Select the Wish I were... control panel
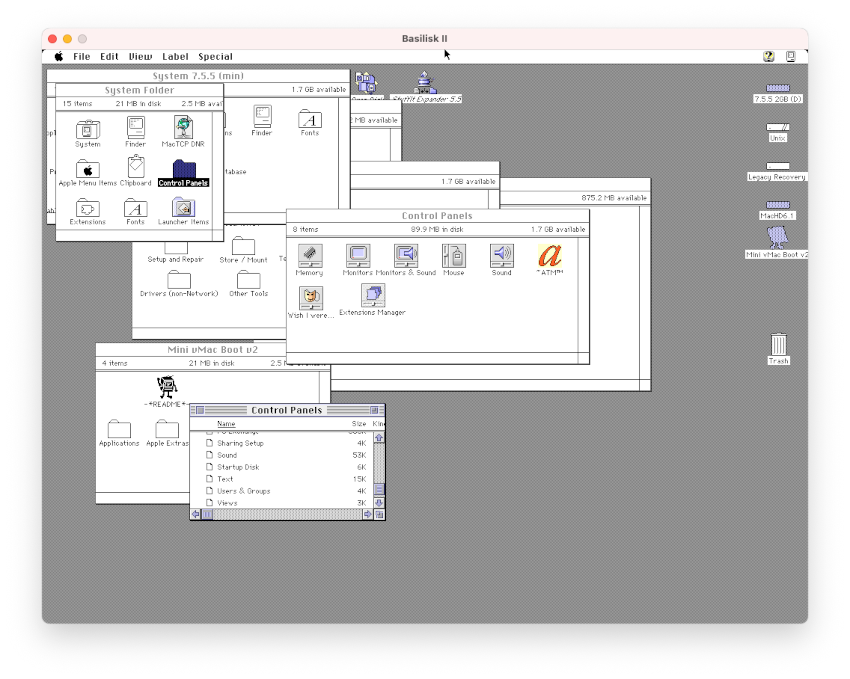 (x=311, y=298)
